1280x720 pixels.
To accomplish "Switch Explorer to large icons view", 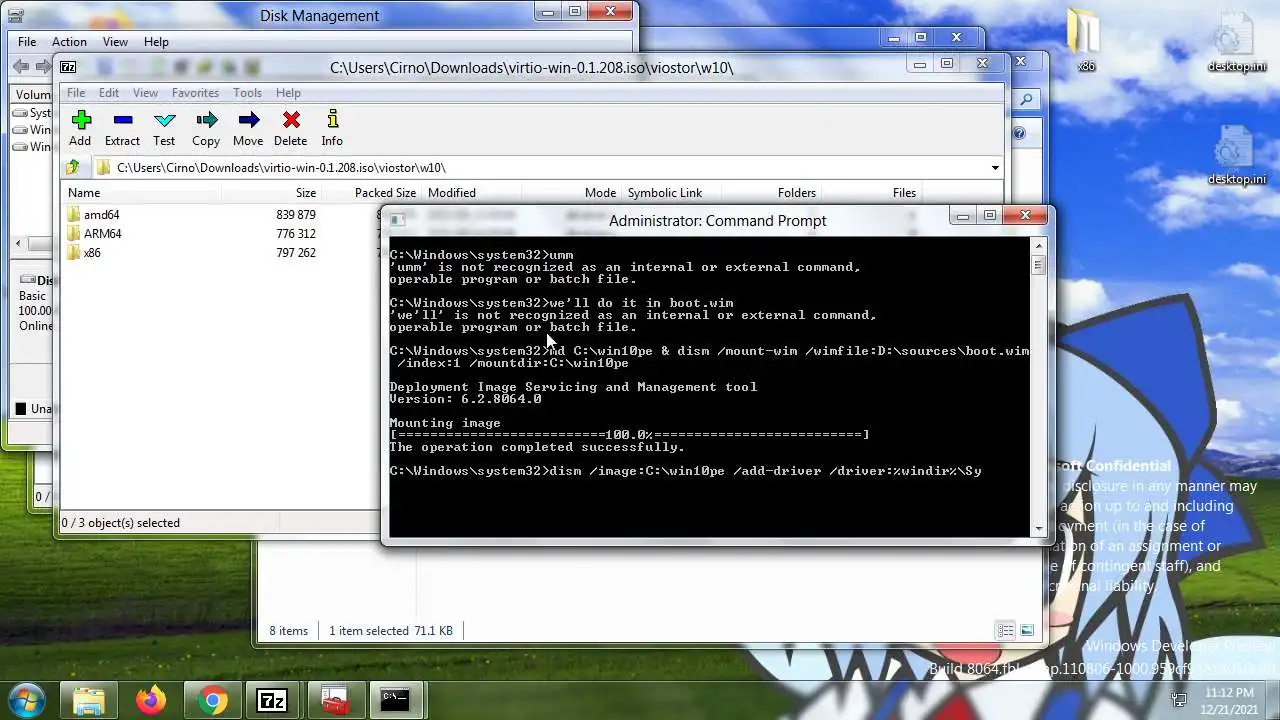I will pyautogui.click(x=1027, y=630).
